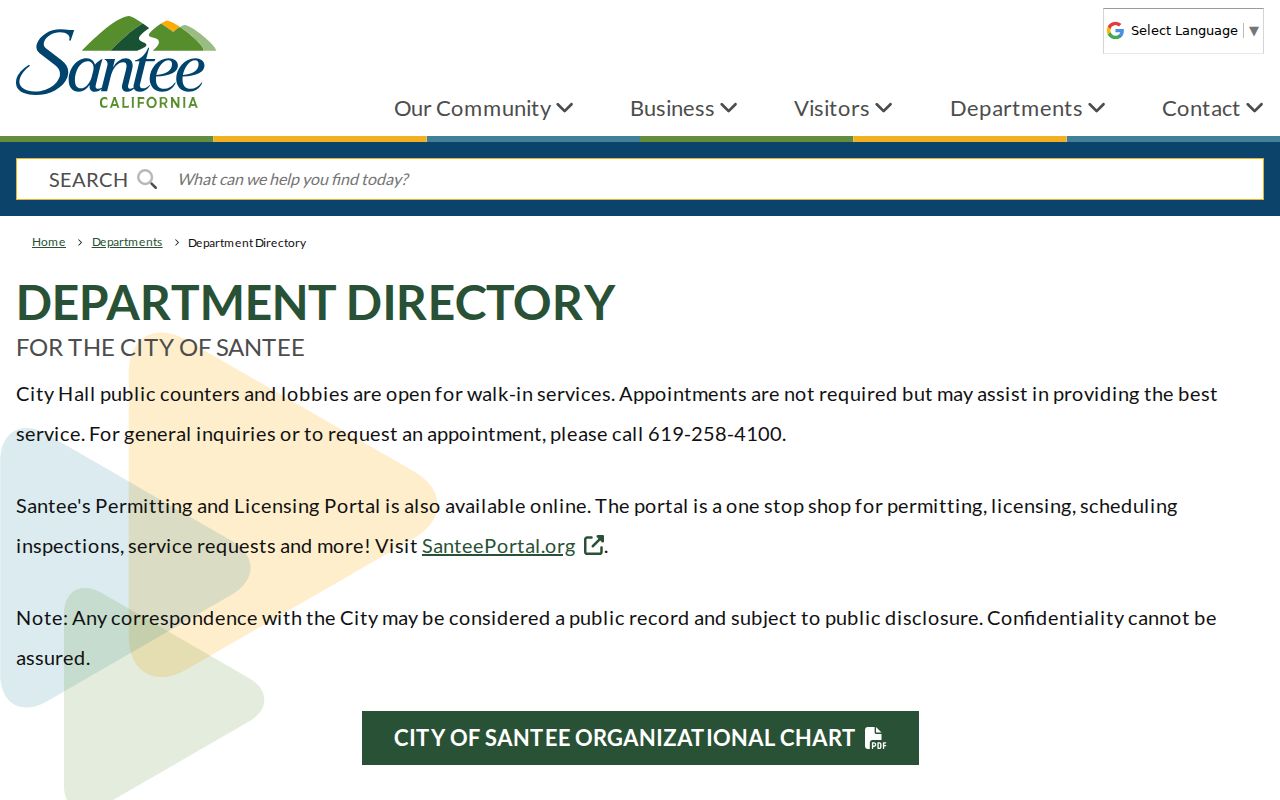Click the Google logo icon in language selector

[x=1115, y=30]
